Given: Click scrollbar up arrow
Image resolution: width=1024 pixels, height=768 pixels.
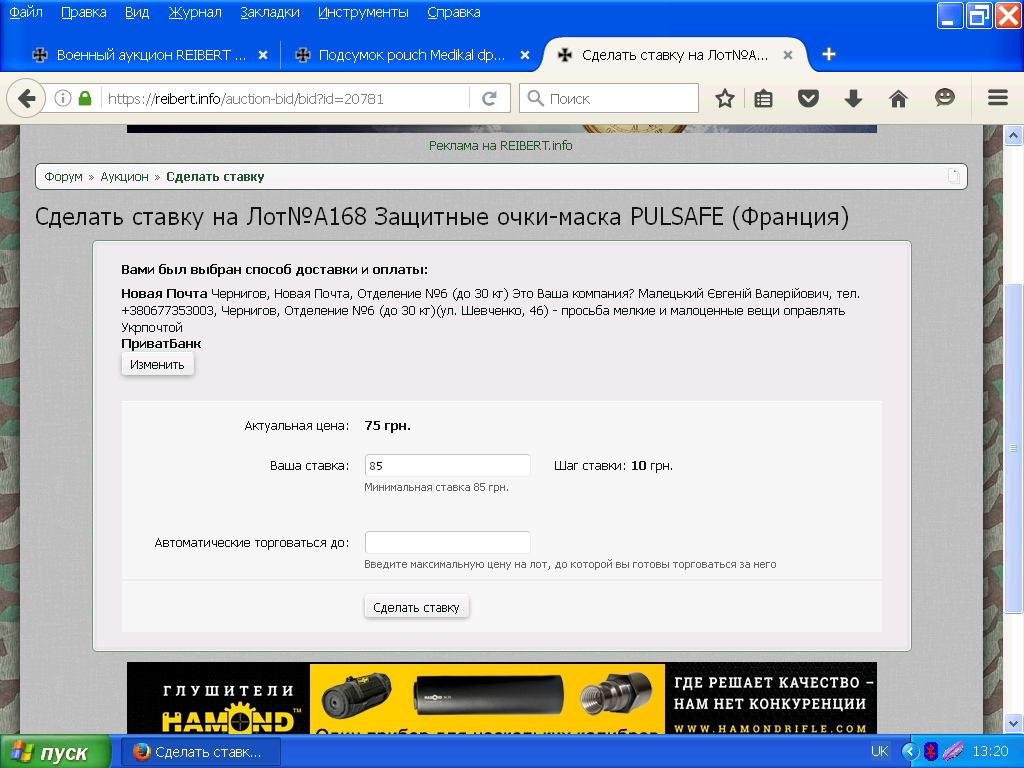Looking at the screenshot, I should [1013, 136].
